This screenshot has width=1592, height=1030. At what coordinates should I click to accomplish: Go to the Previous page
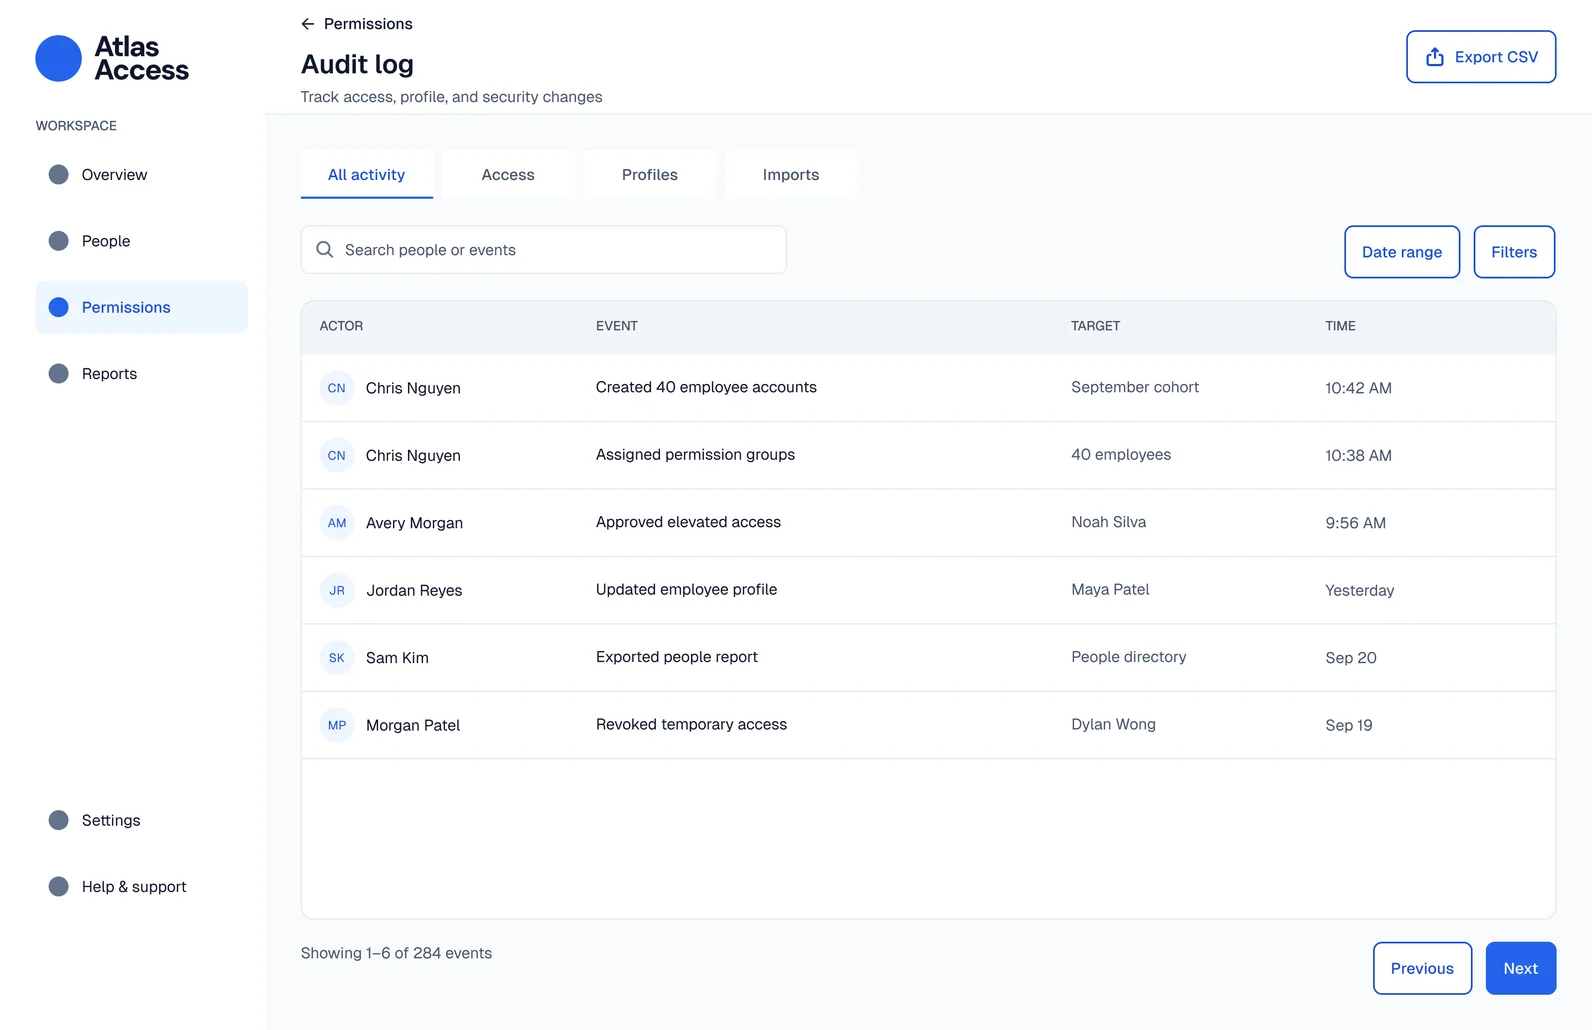1422,968
